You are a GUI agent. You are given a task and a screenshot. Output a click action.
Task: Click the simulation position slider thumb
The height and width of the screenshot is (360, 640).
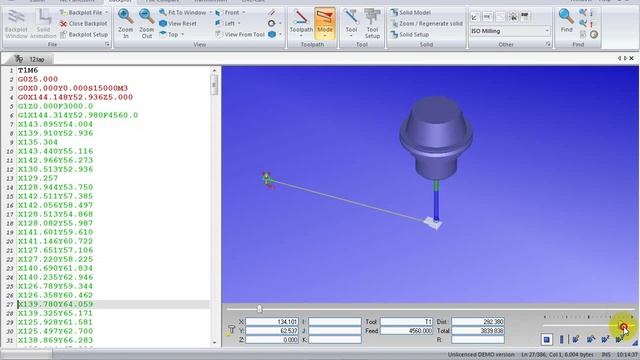tap(260, 309)
